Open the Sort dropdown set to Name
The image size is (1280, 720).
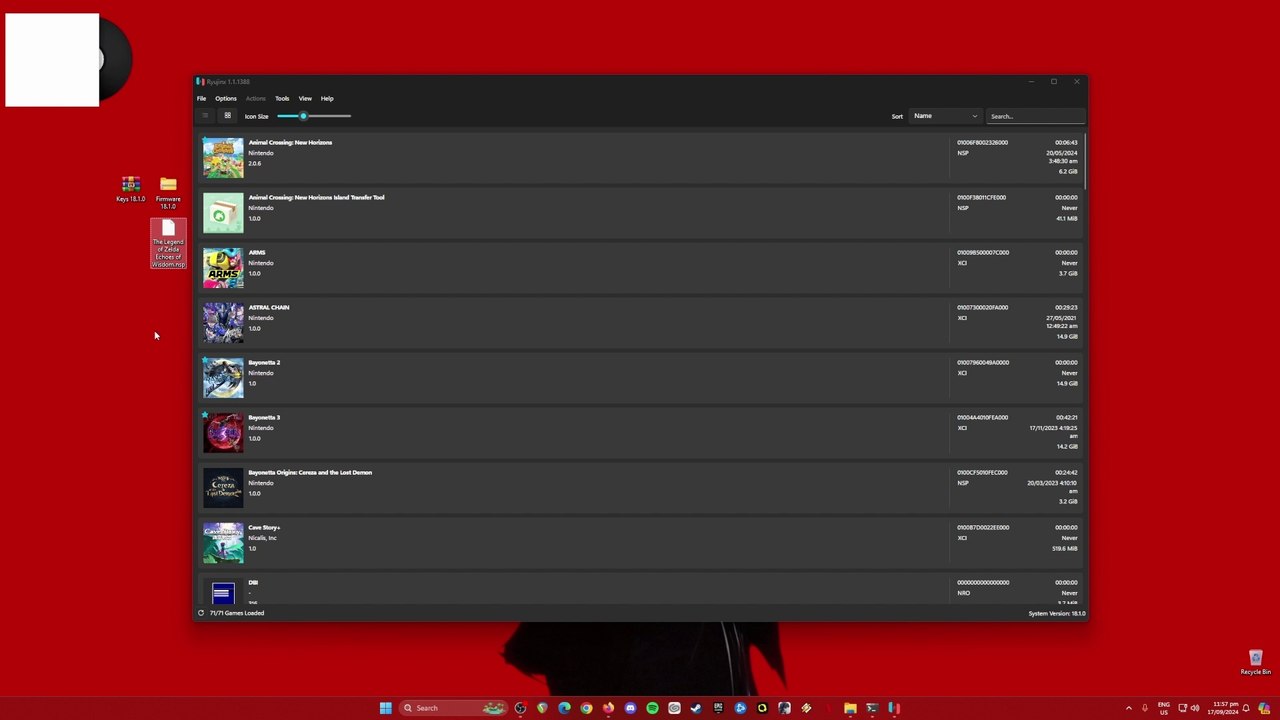pos(945,116)
